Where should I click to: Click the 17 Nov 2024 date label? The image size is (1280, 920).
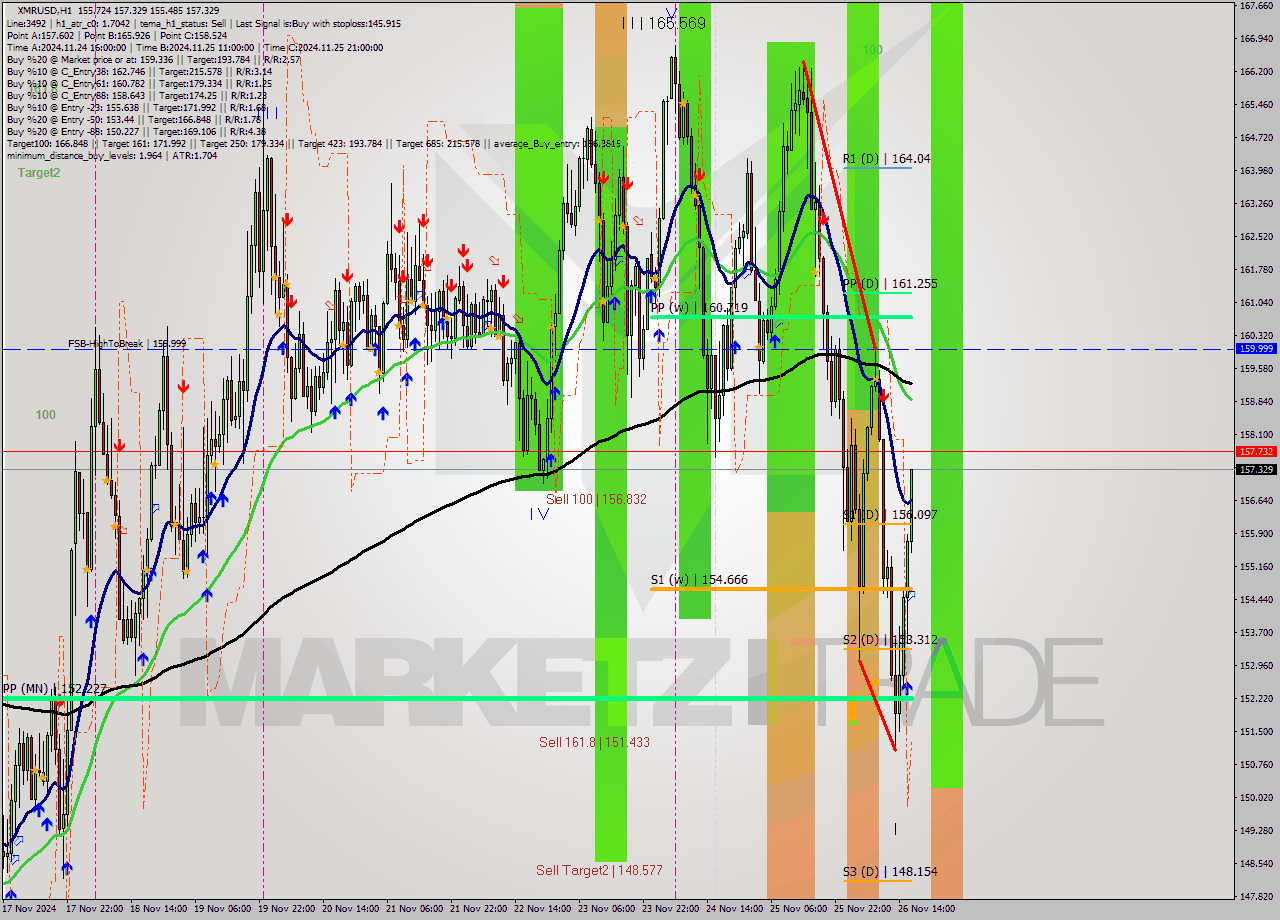30,910
